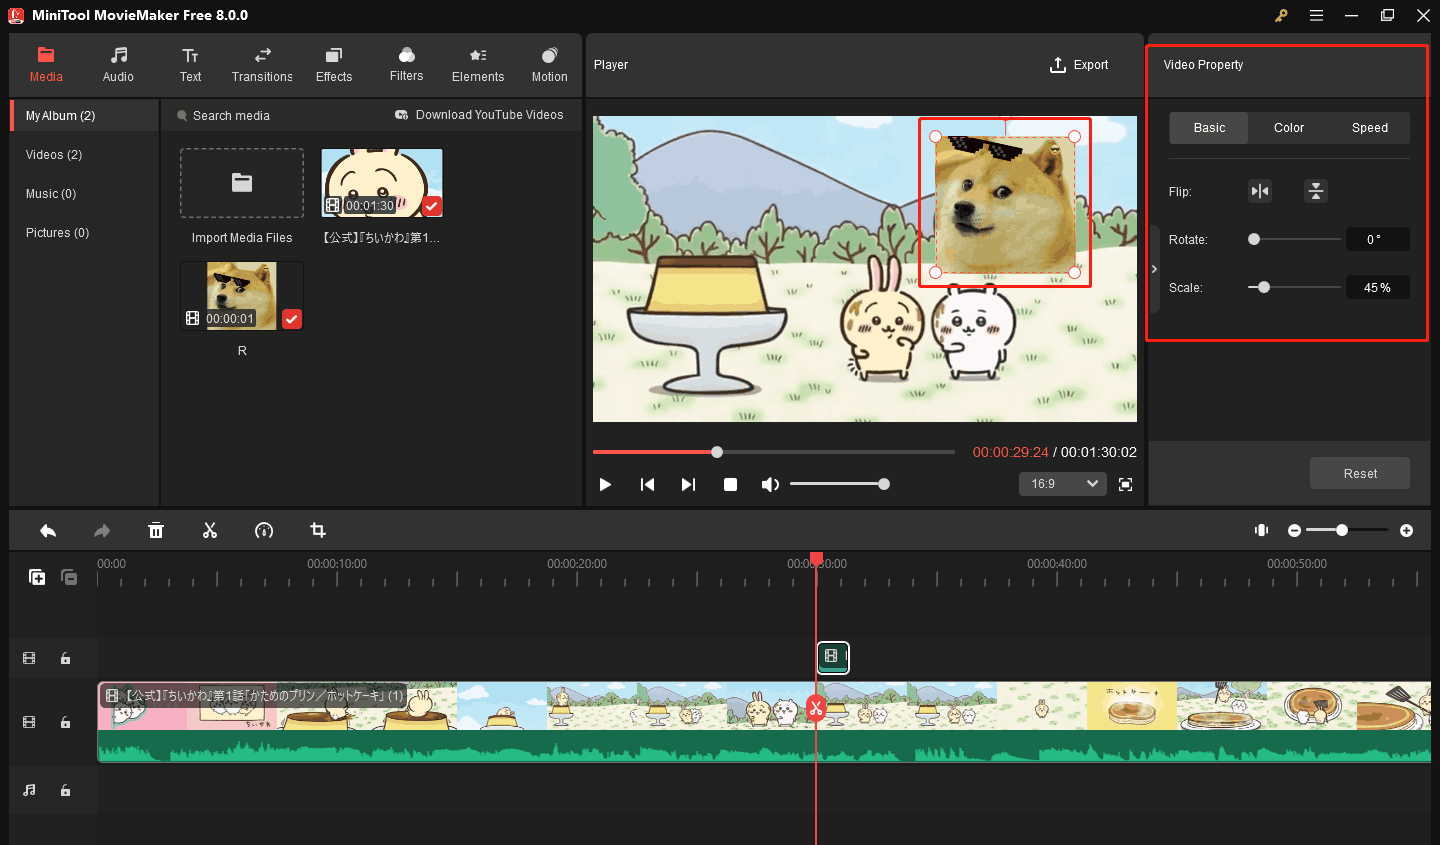Toggle lock on the overlay video track

click(x=66, y=658)
